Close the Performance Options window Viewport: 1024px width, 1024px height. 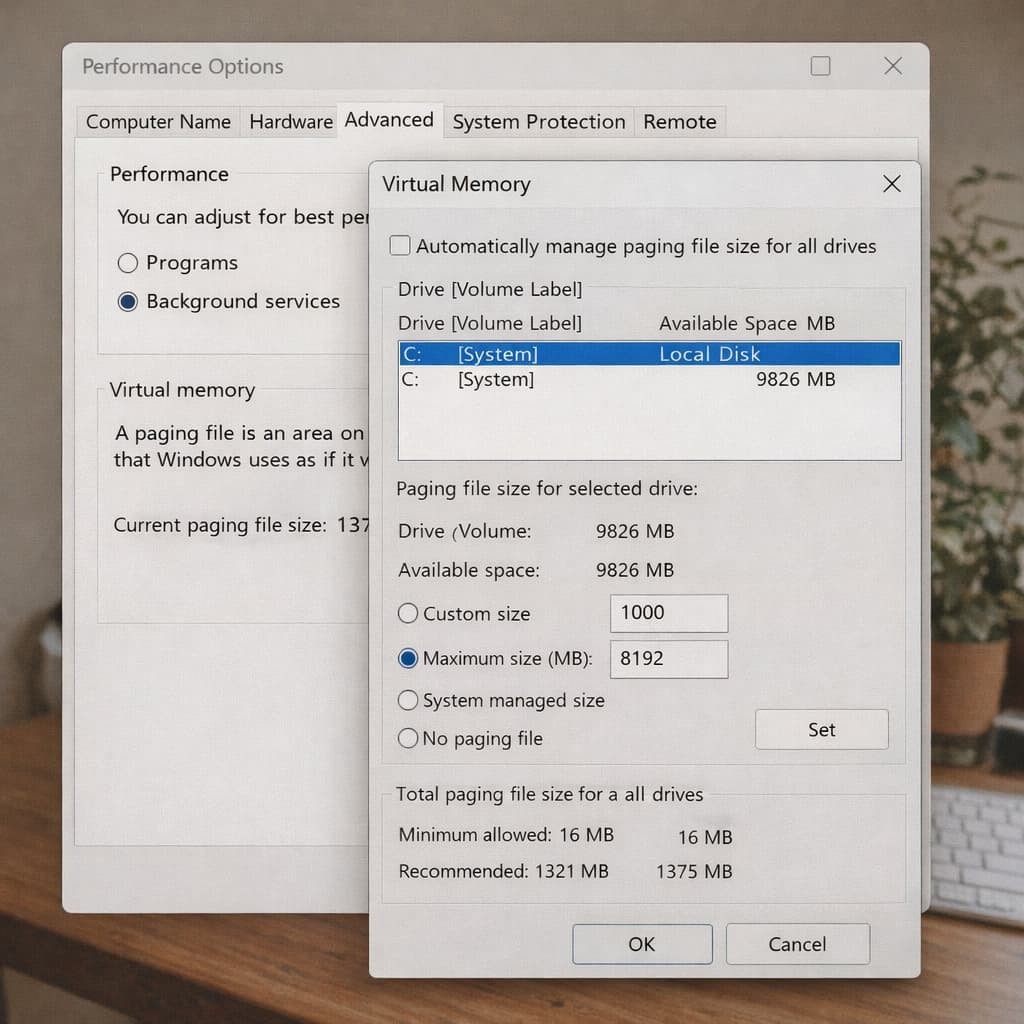893,66
